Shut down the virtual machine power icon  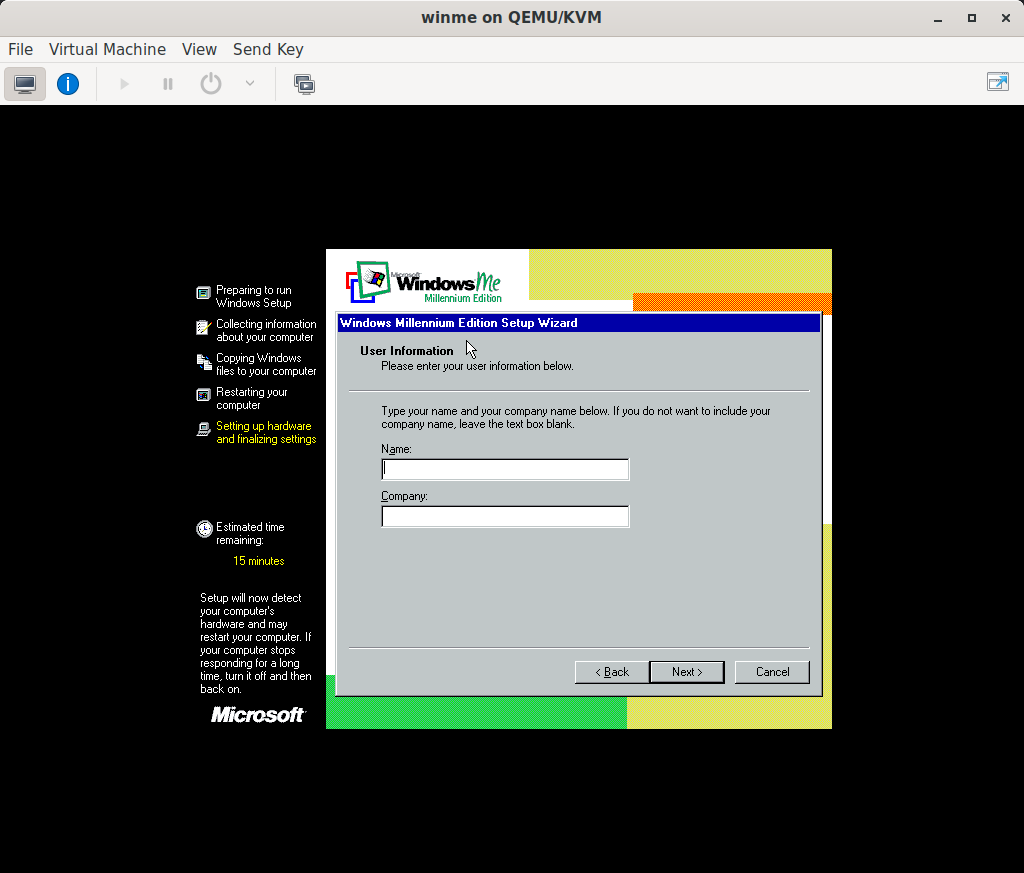coord(211,84)
